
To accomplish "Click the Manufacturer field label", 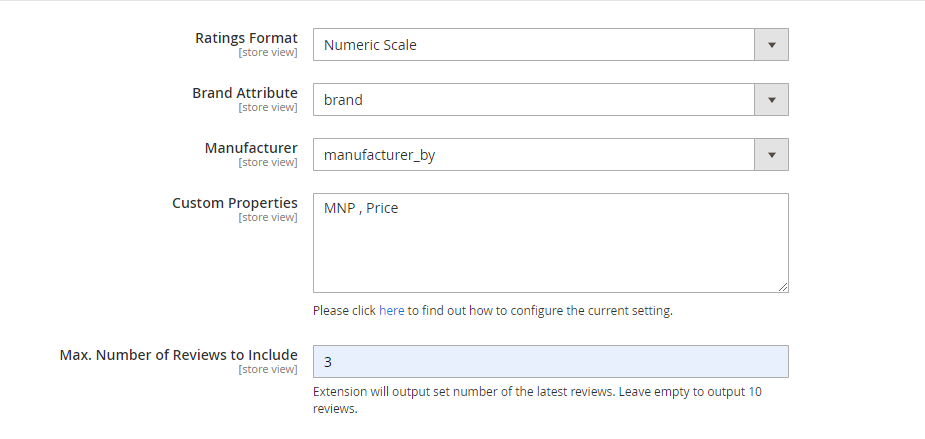I will point(251,148).
